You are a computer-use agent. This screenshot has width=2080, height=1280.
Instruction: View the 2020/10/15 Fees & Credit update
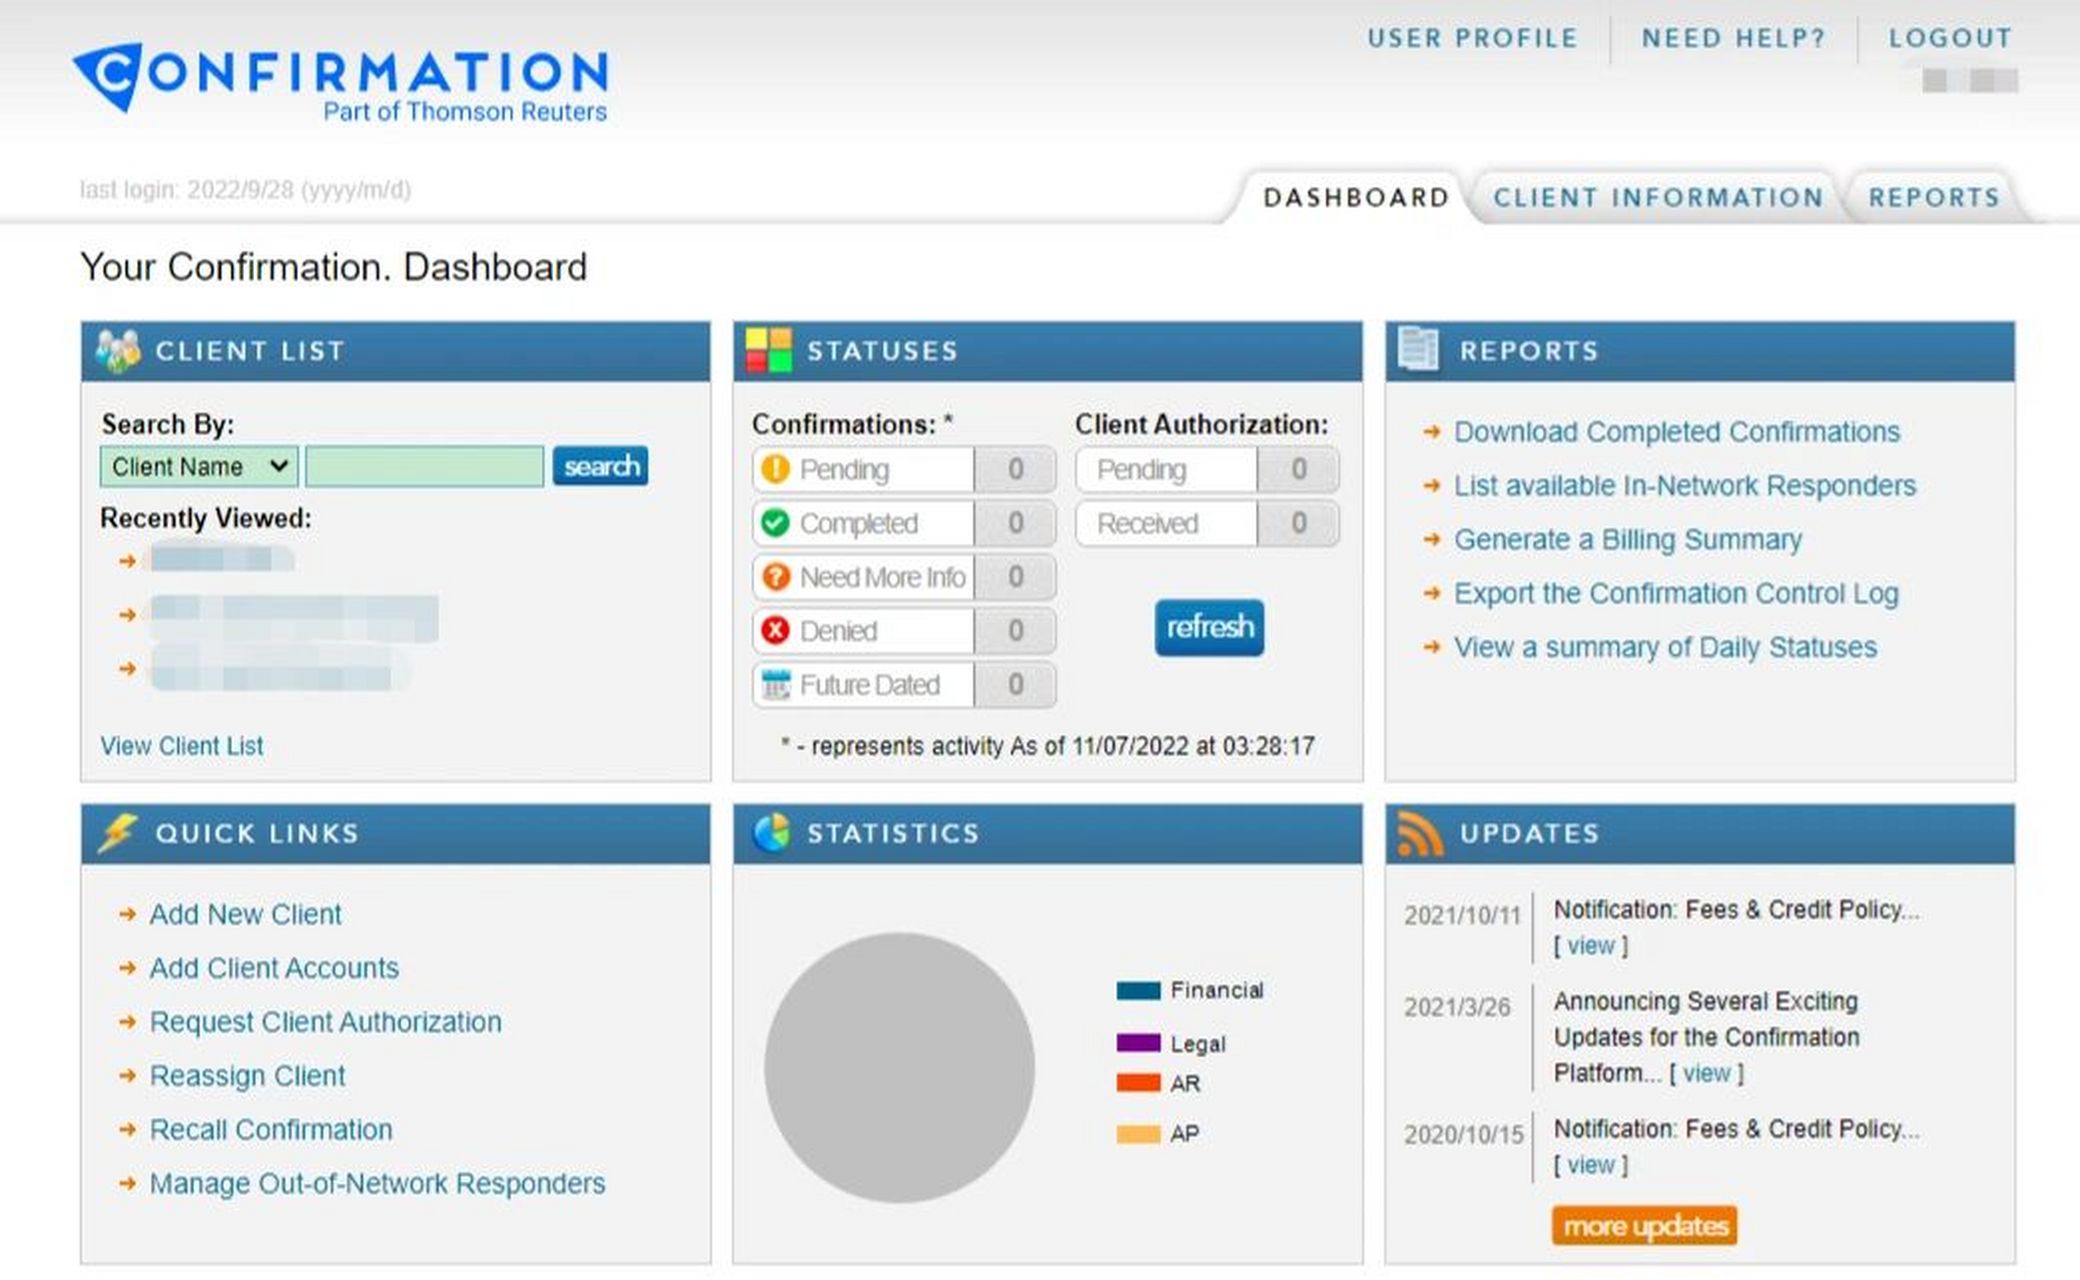[x=1590, y=1166]
